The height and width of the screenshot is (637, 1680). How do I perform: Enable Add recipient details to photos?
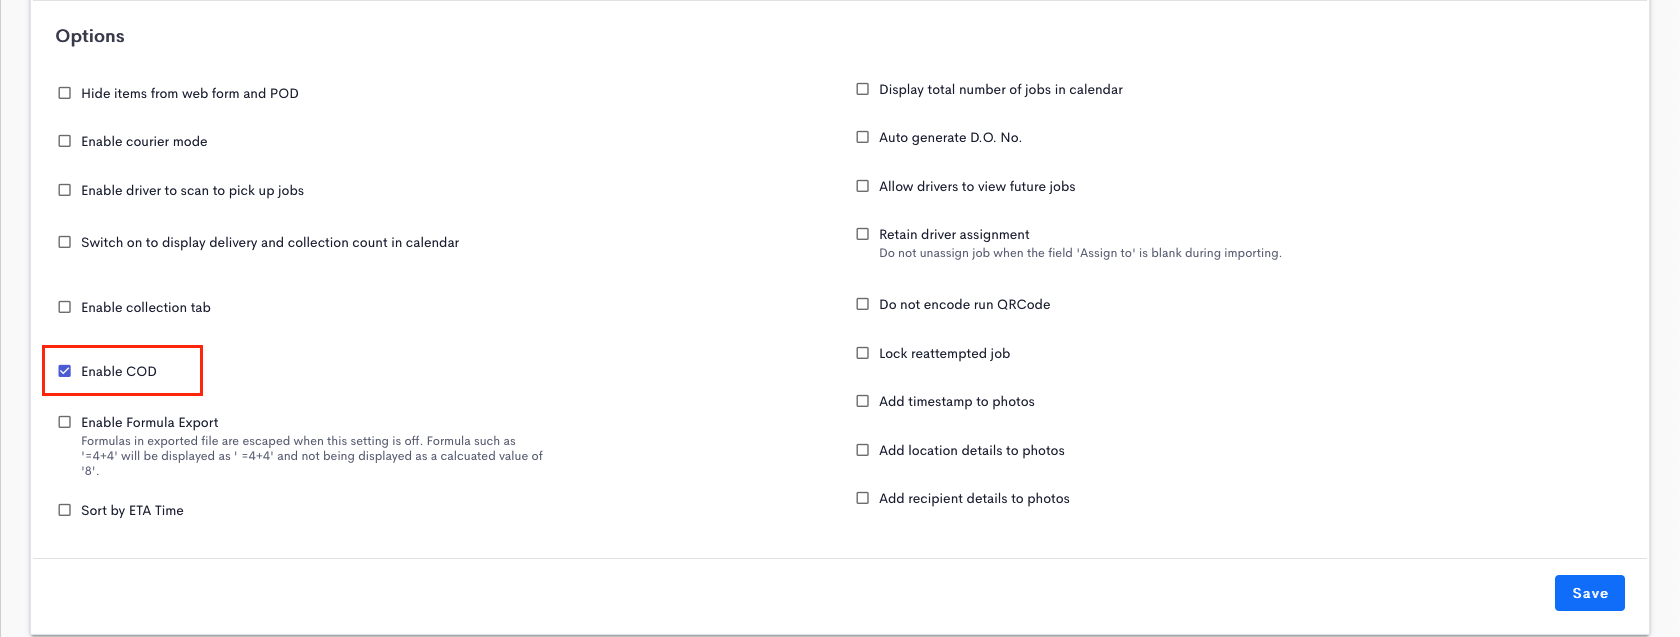coord(863,498)
